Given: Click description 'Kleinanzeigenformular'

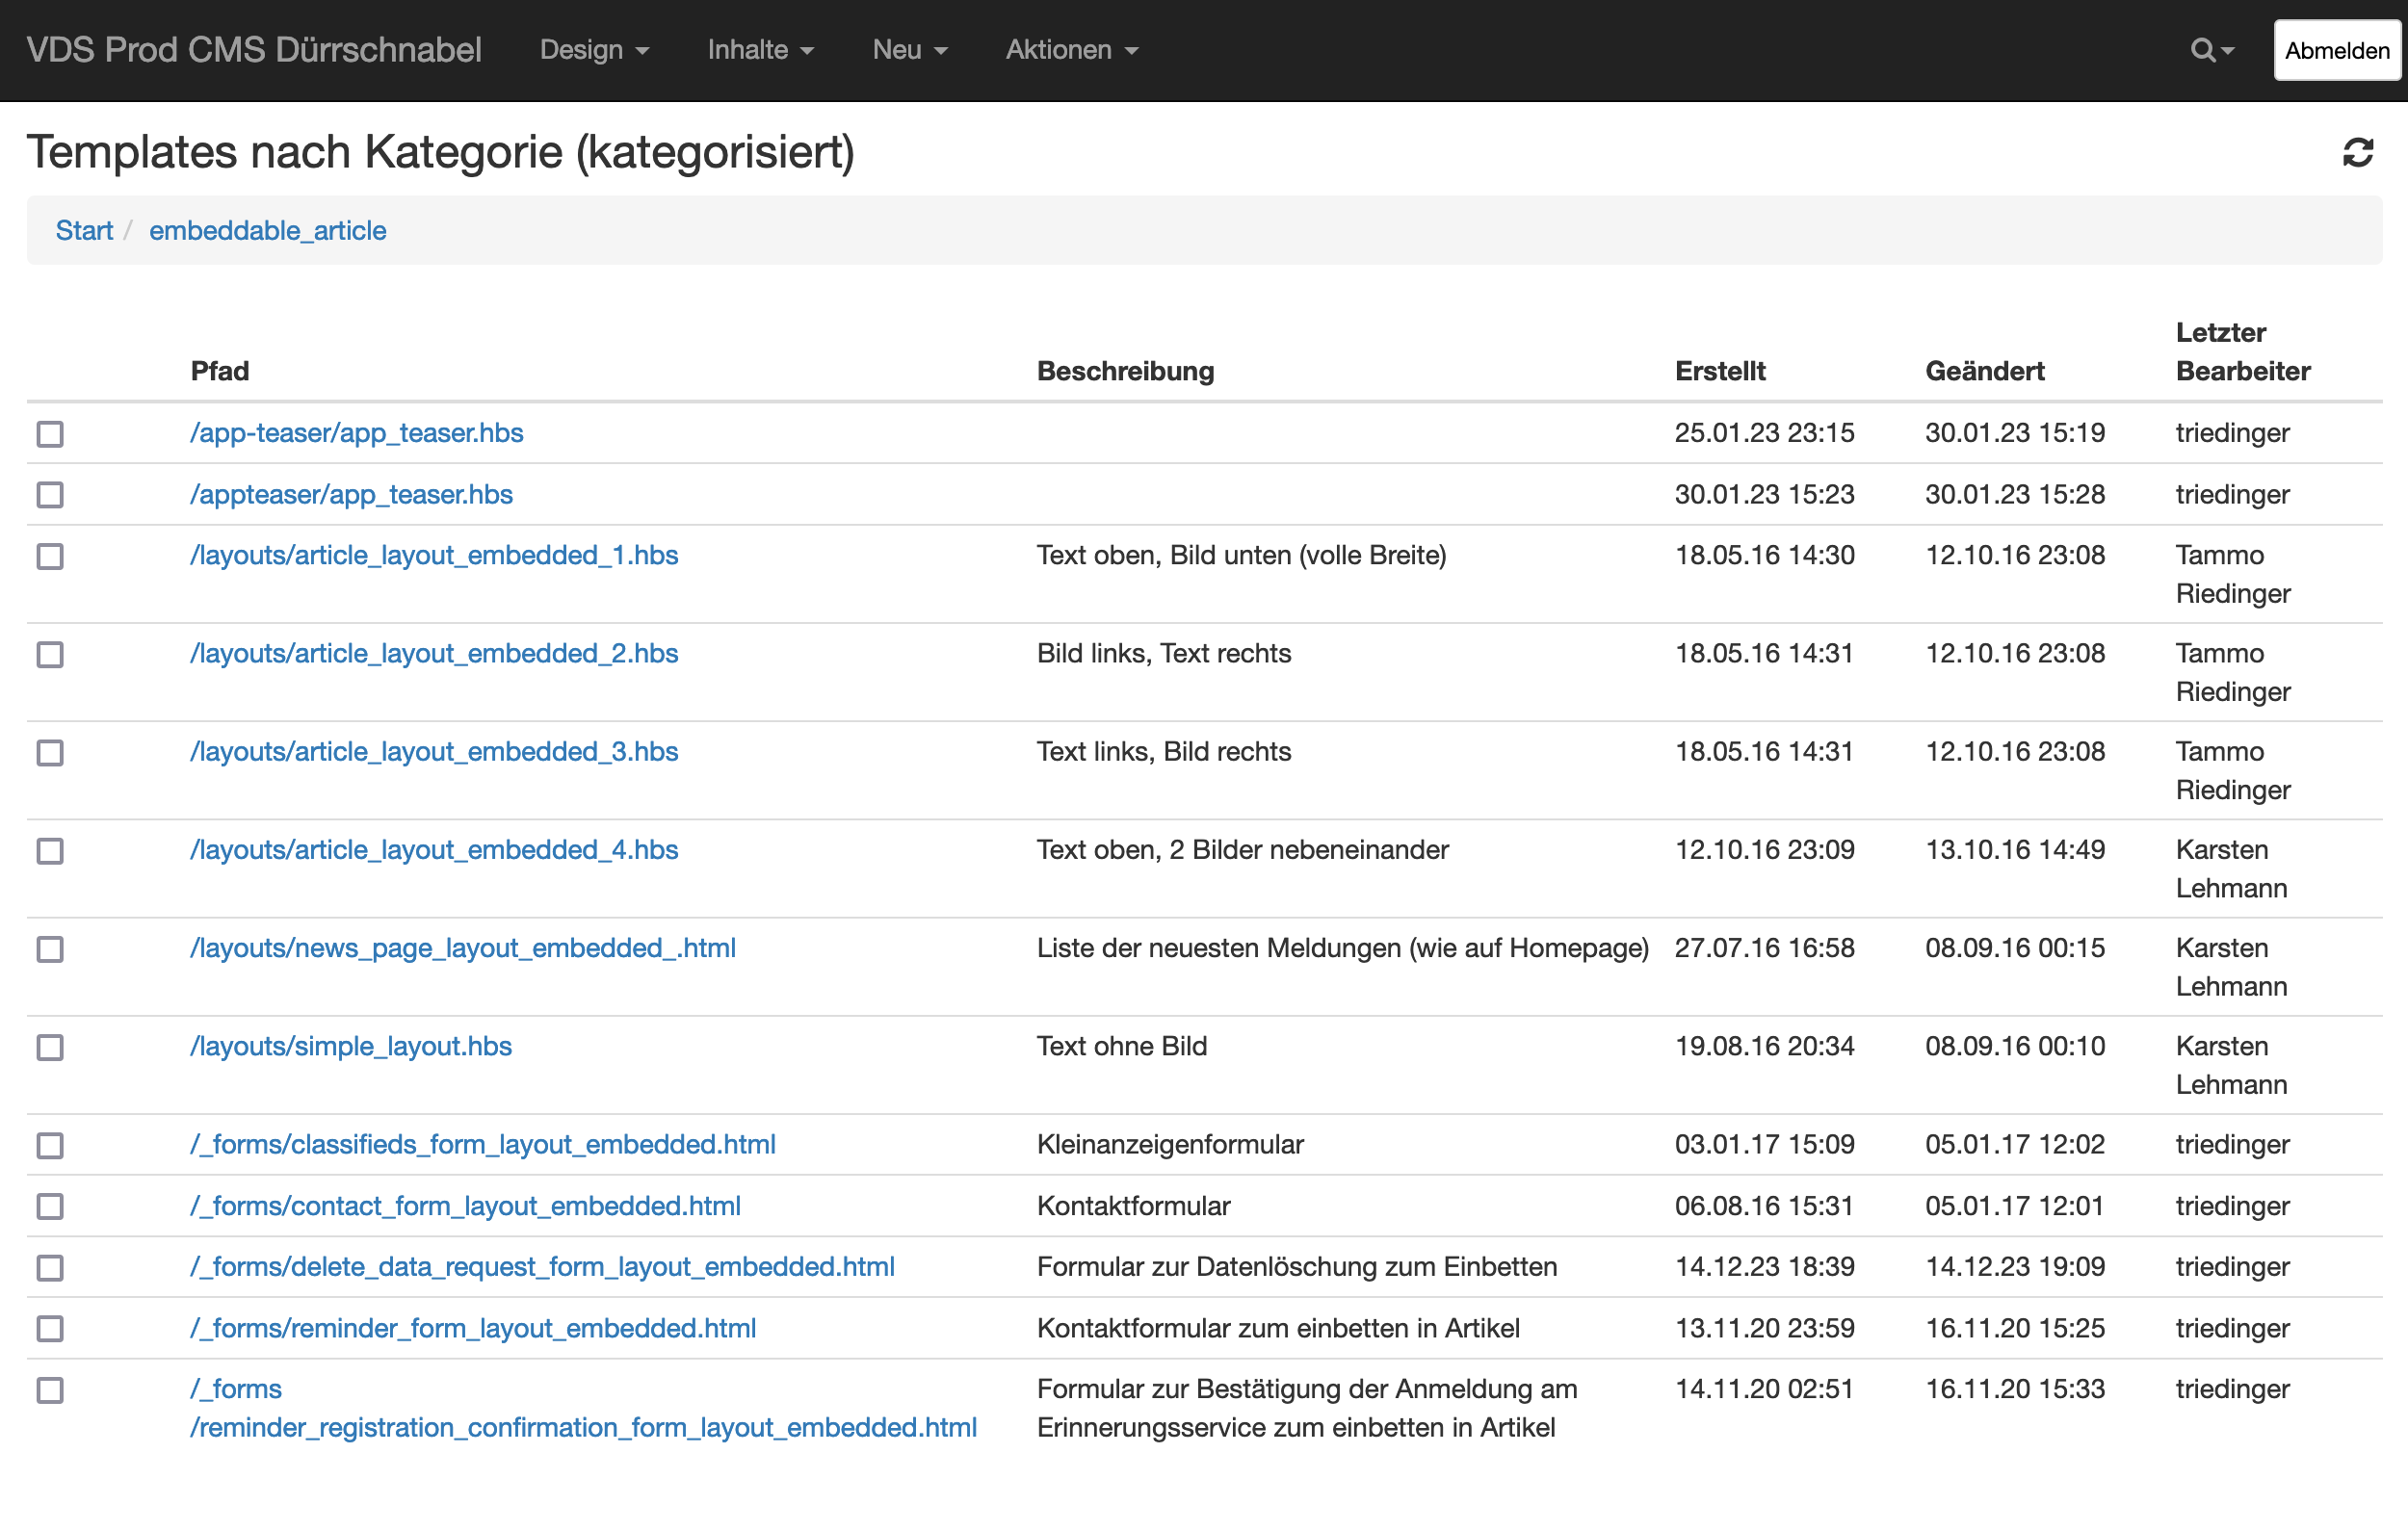Looking at the screenshot, I should (x=1170, y=1144).
